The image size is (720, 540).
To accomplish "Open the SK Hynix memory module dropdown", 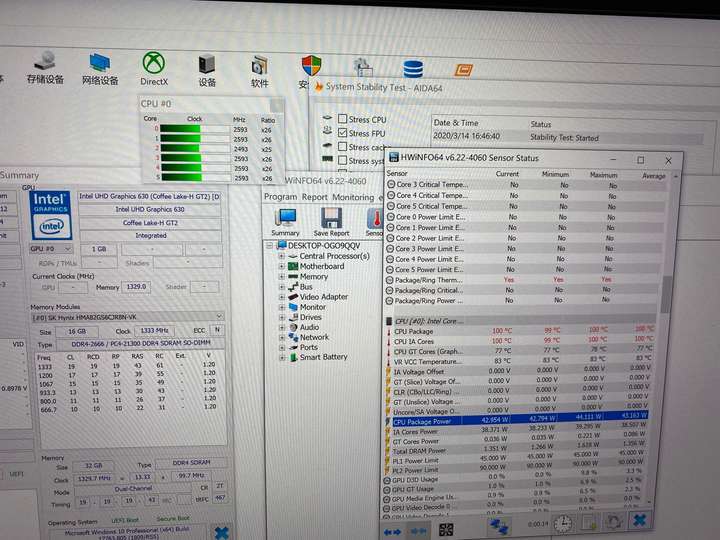I will tap(127, 317).
